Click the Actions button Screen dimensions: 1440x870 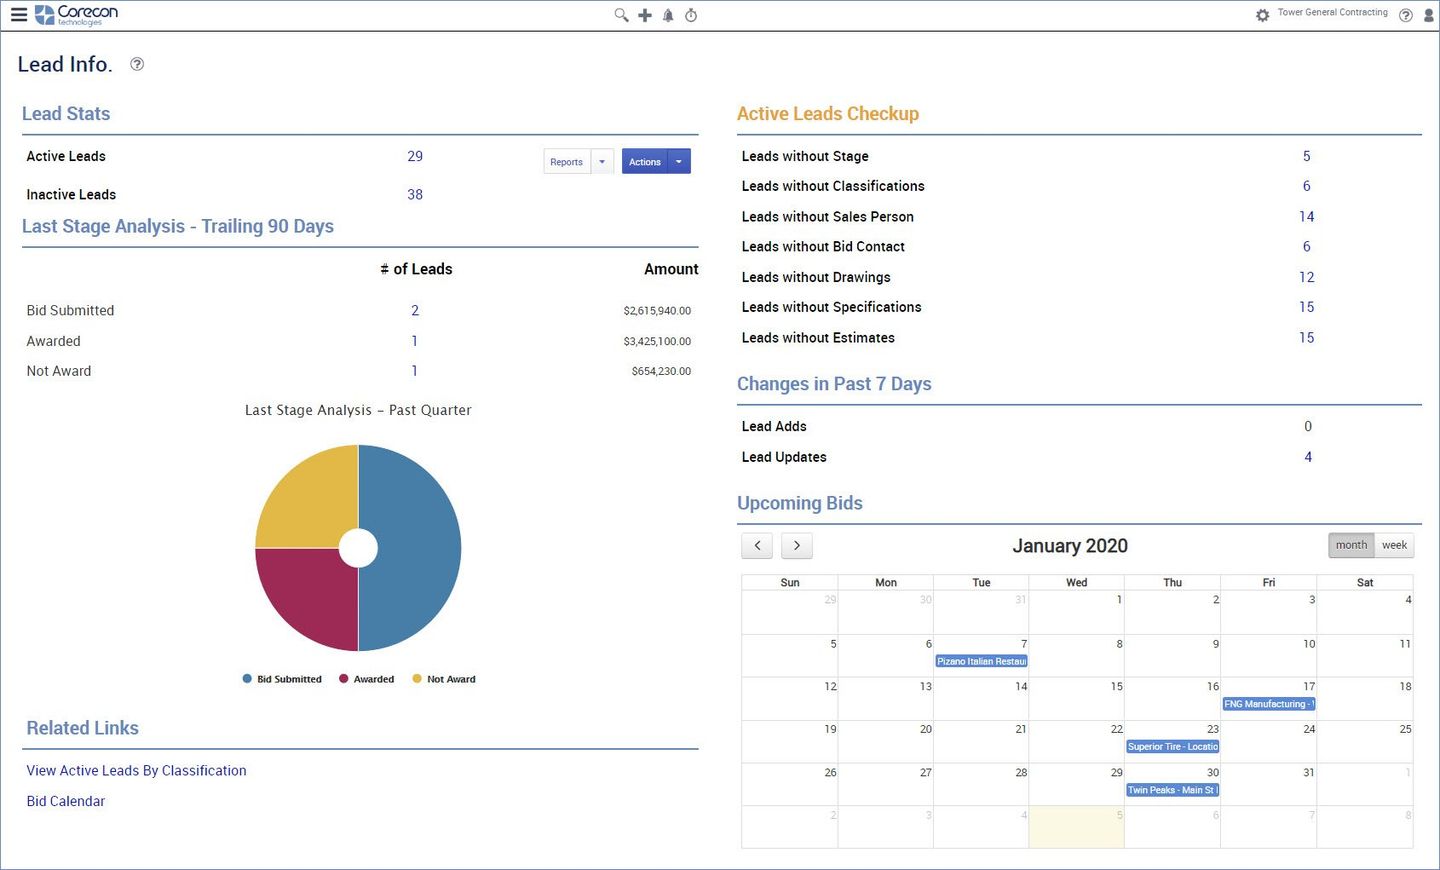click(645, 161)
